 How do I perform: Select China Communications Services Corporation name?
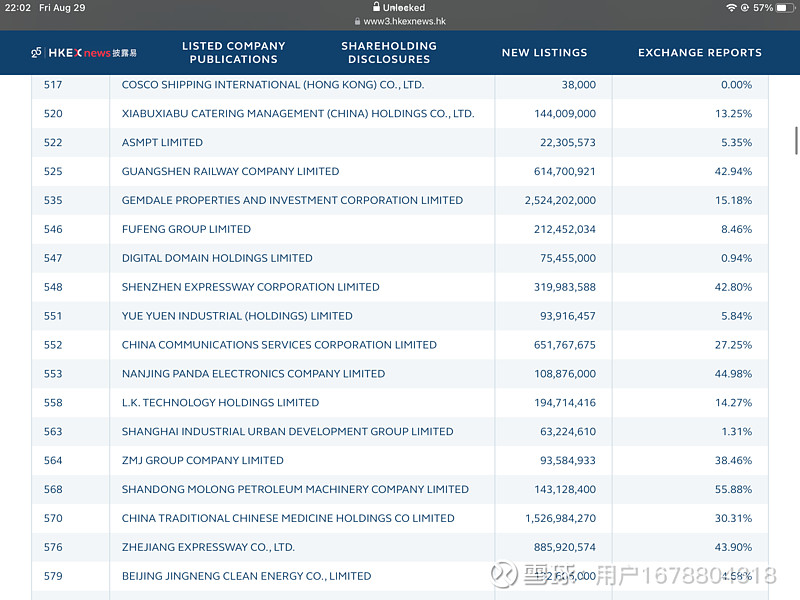pos(279,345)
